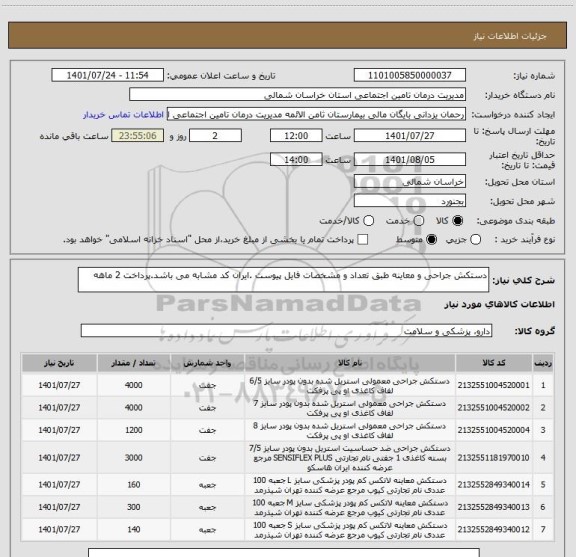Select the متوسط purchase type radio

pyautogui.click(x=431, y=240)
